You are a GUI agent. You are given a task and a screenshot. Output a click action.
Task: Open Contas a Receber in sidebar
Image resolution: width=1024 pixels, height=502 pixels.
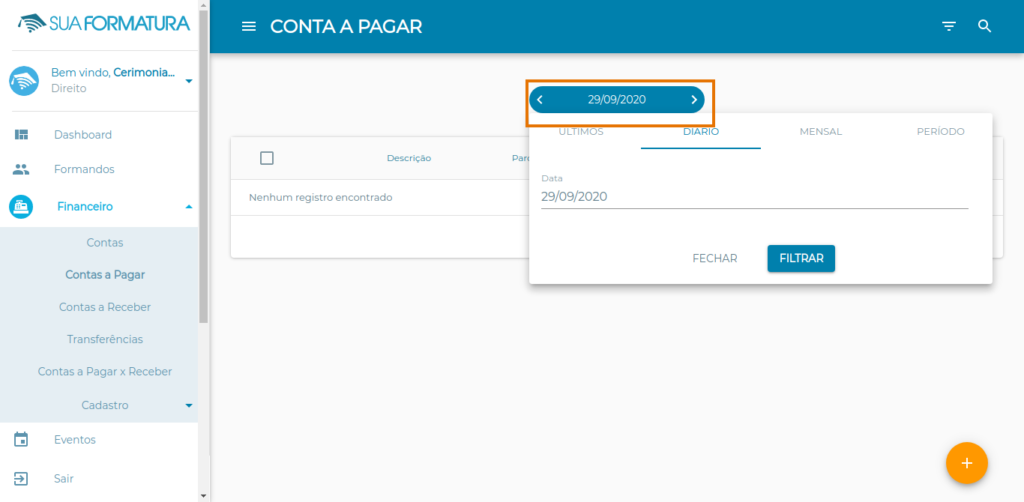click(105, 307)
